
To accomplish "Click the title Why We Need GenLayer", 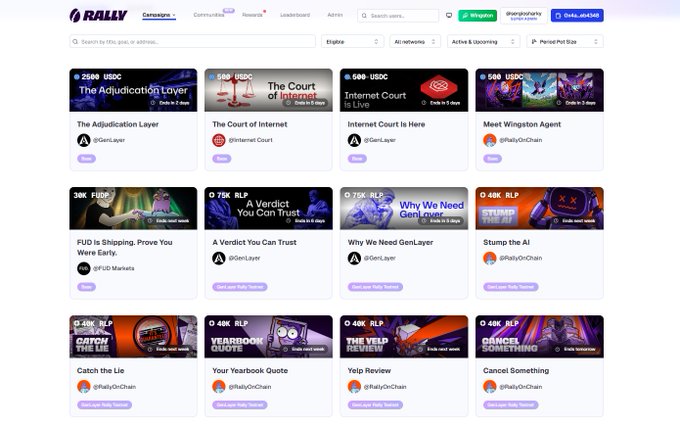I will [x=390, y=242].
